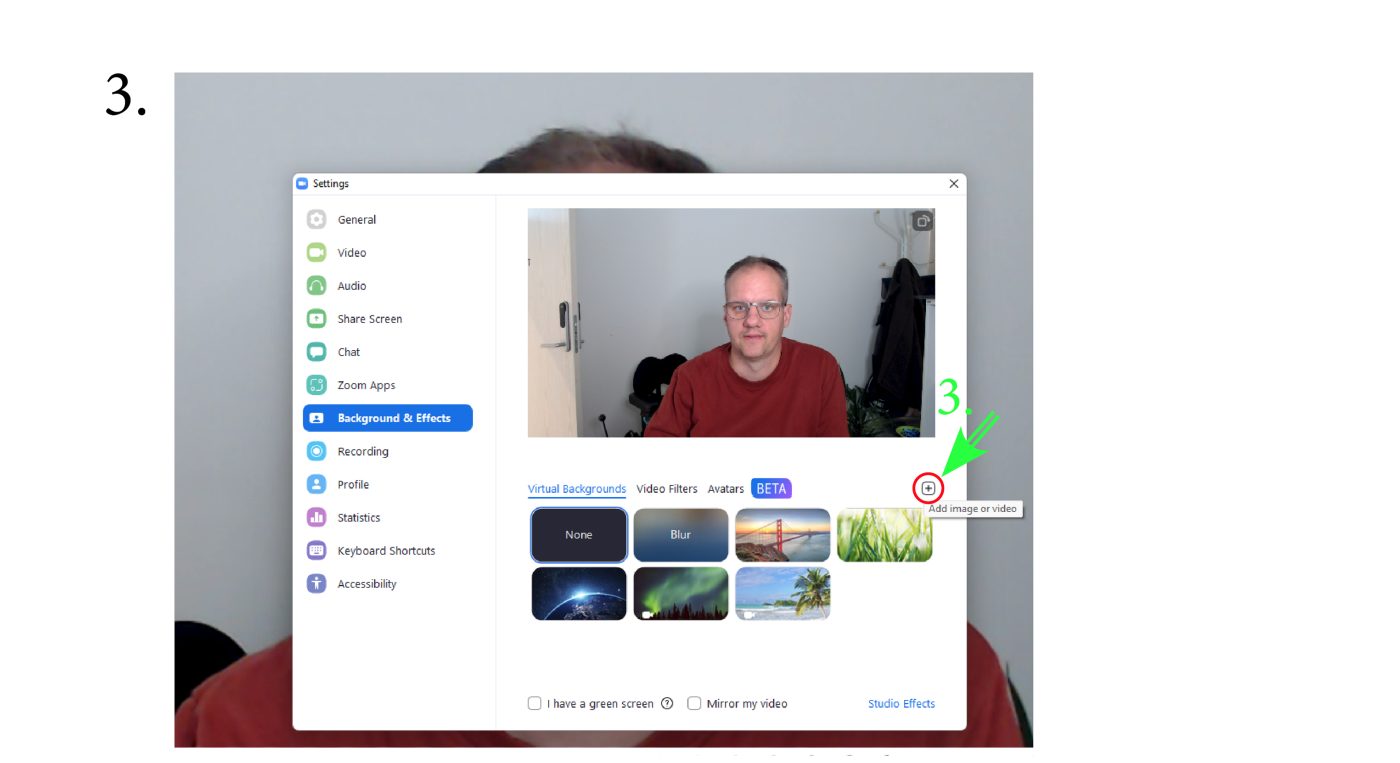Click the Statistics bar chart icon
The width and height of the screenshot is (1400, 763).
(316, 517)
